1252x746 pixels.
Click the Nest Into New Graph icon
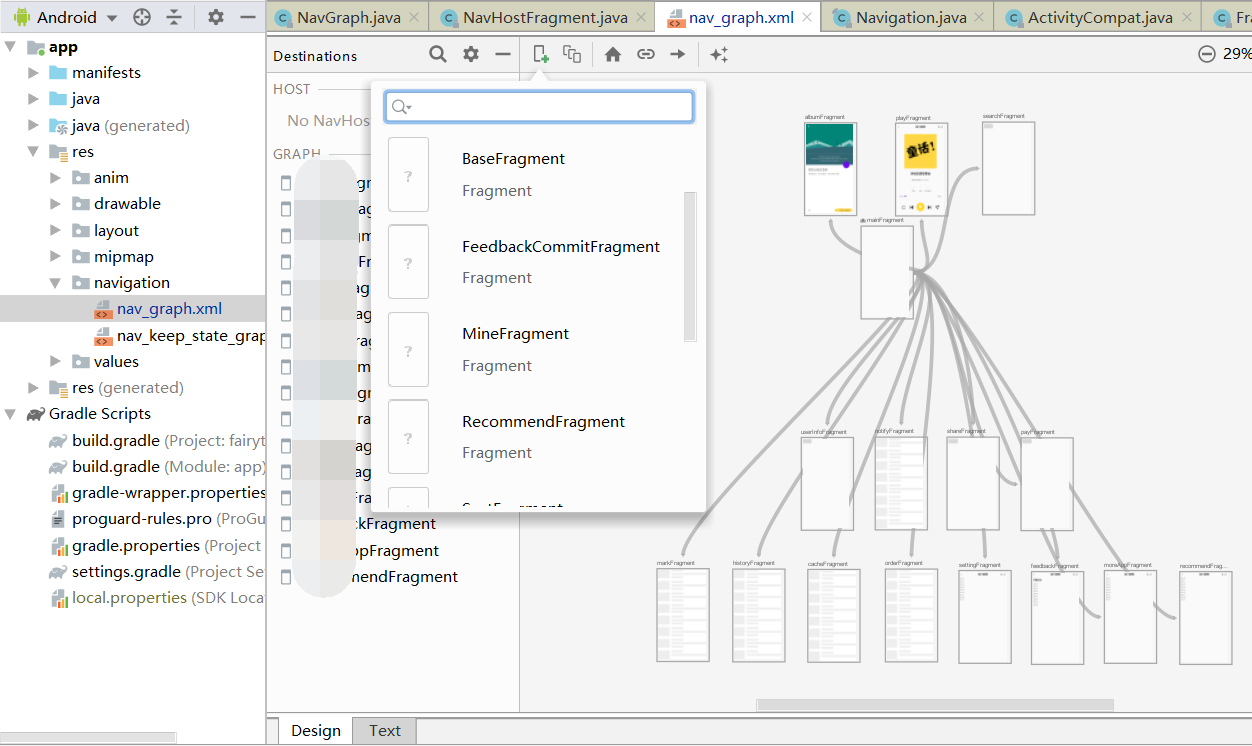tap(572, 55)
